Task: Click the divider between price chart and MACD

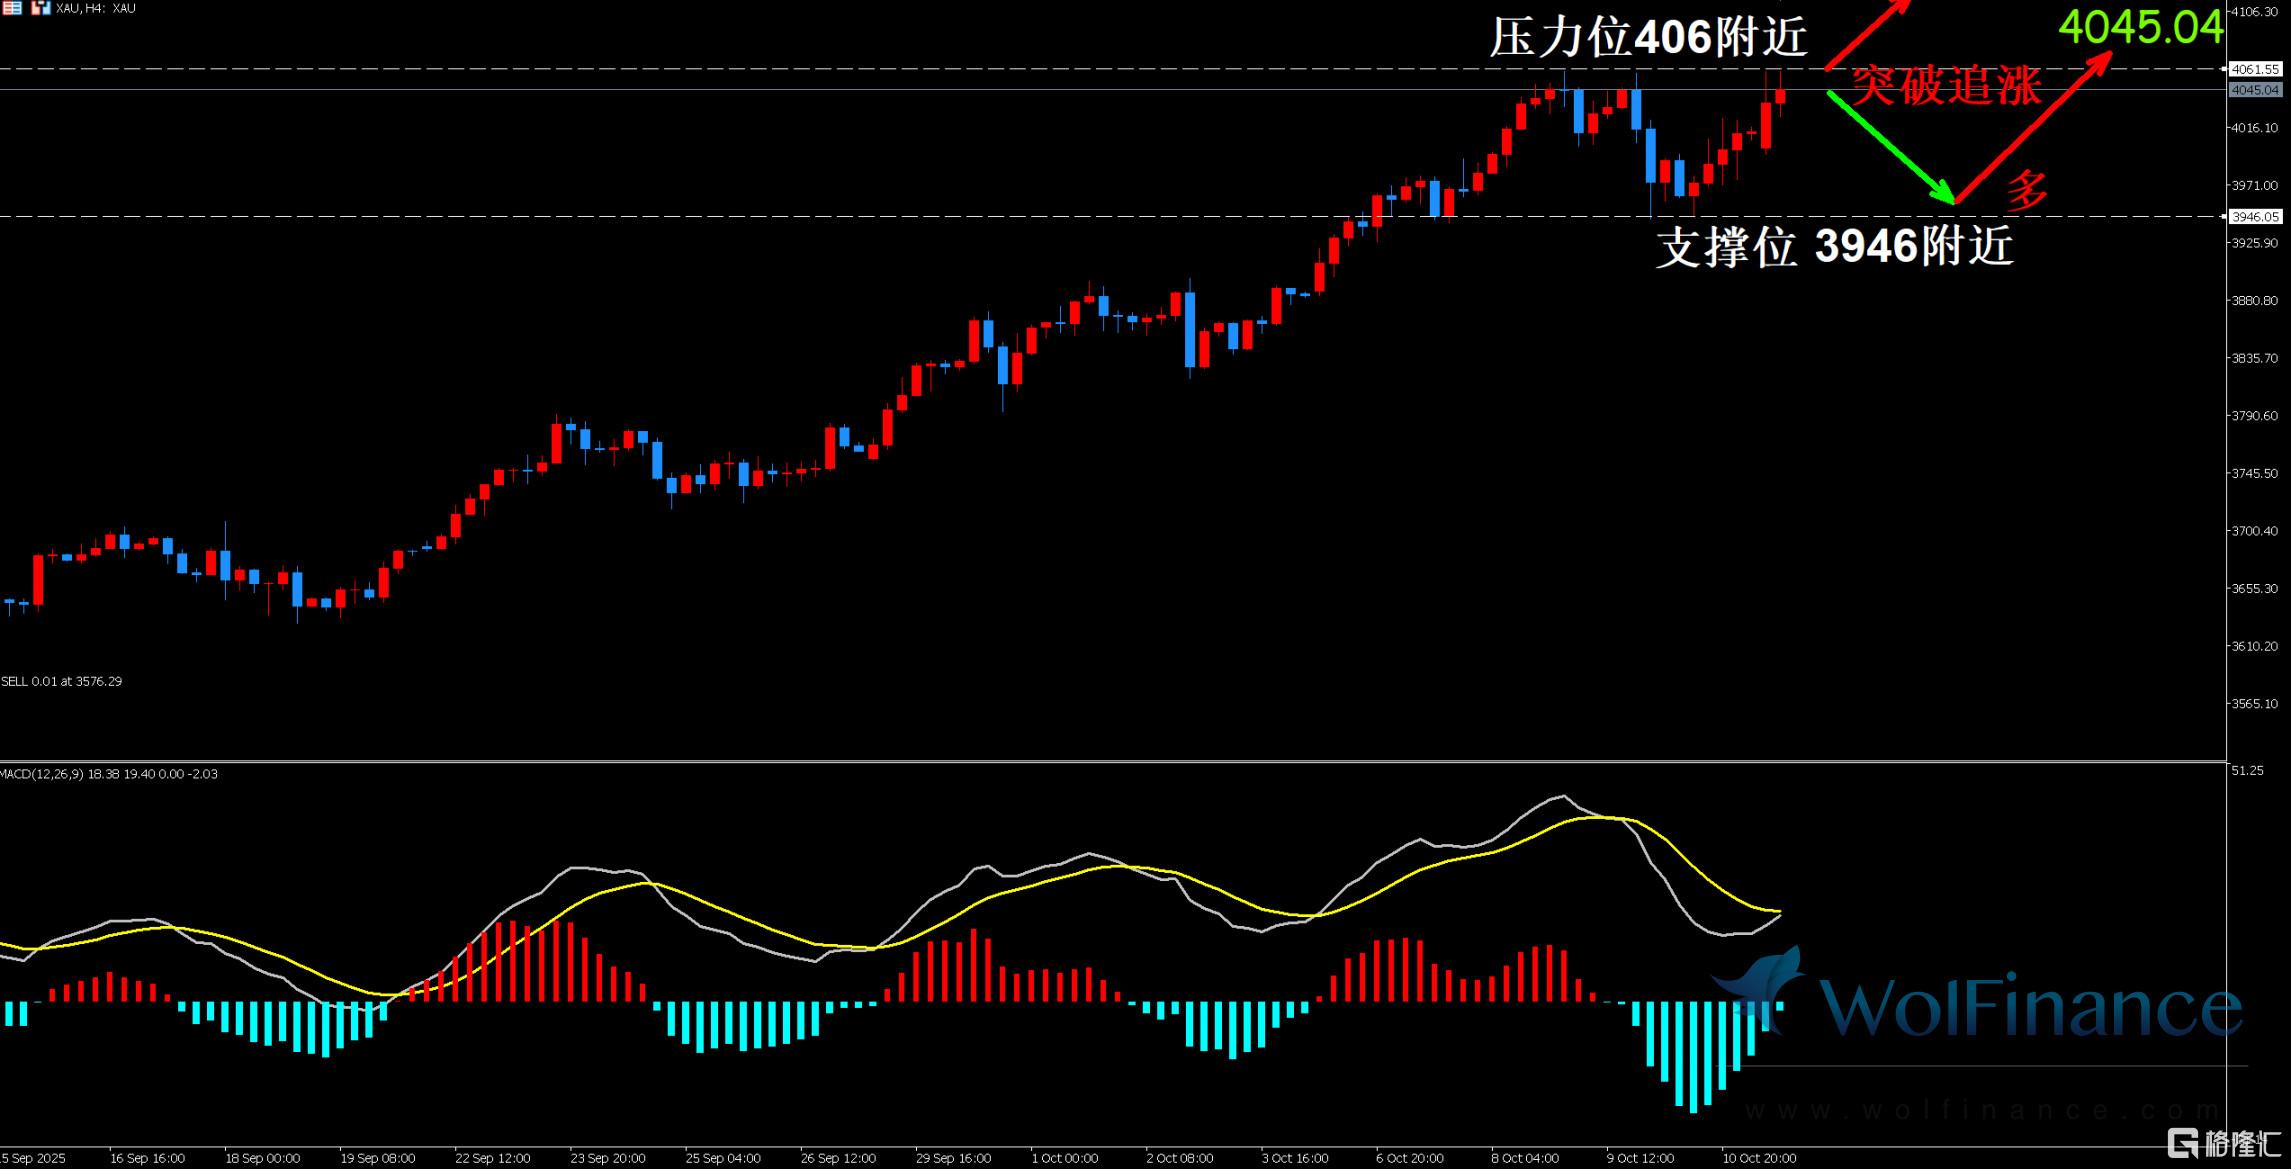Action: click(x=1100, y=762)
